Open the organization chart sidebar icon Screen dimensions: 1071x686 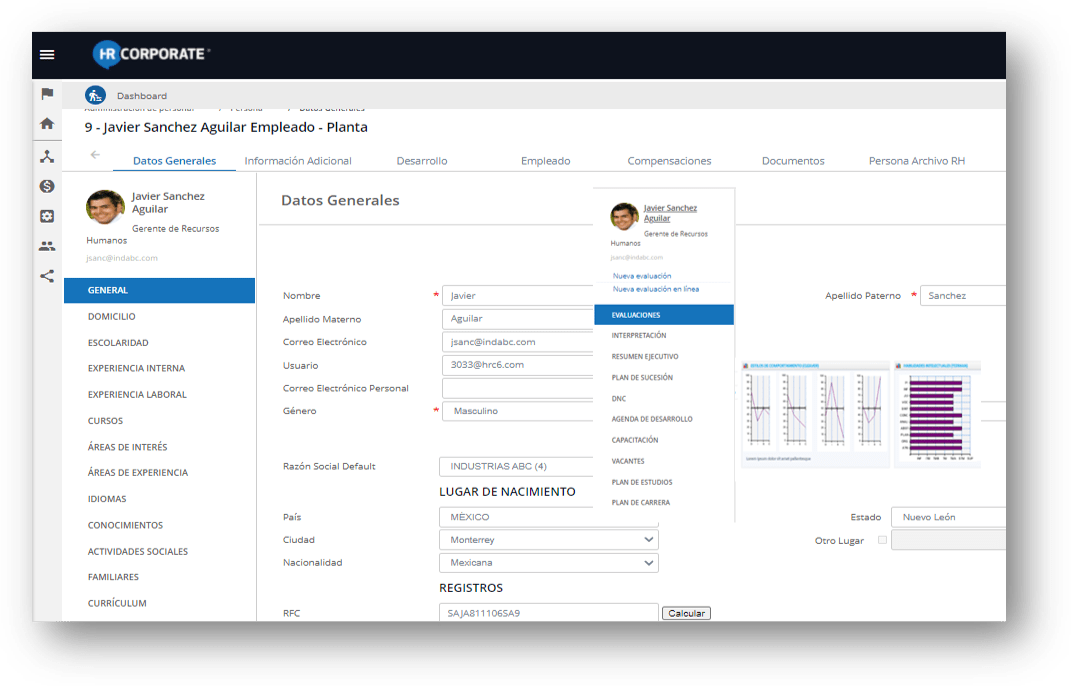point(47,156)
